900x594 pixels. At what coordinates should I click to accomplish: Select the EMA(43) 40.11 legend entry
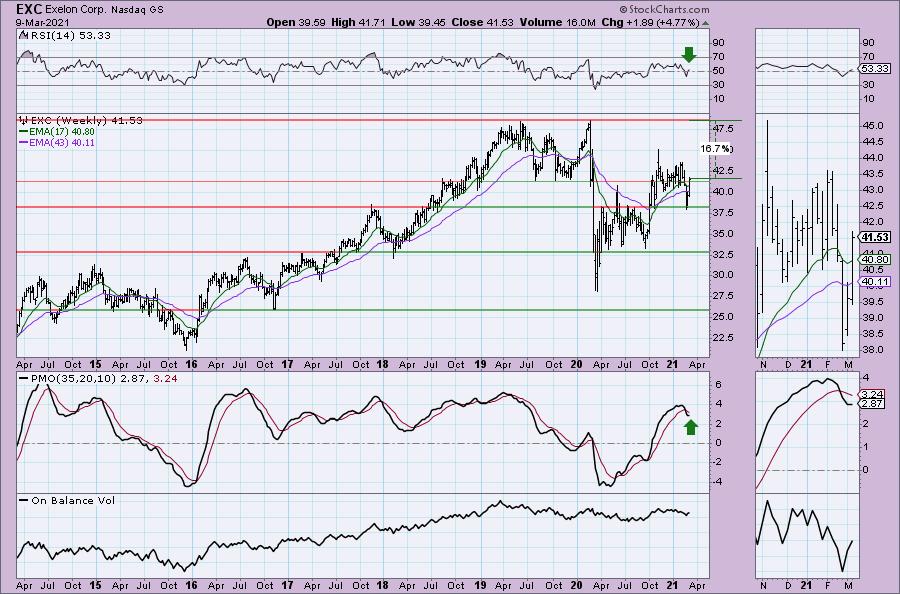[x=62, y=142]
